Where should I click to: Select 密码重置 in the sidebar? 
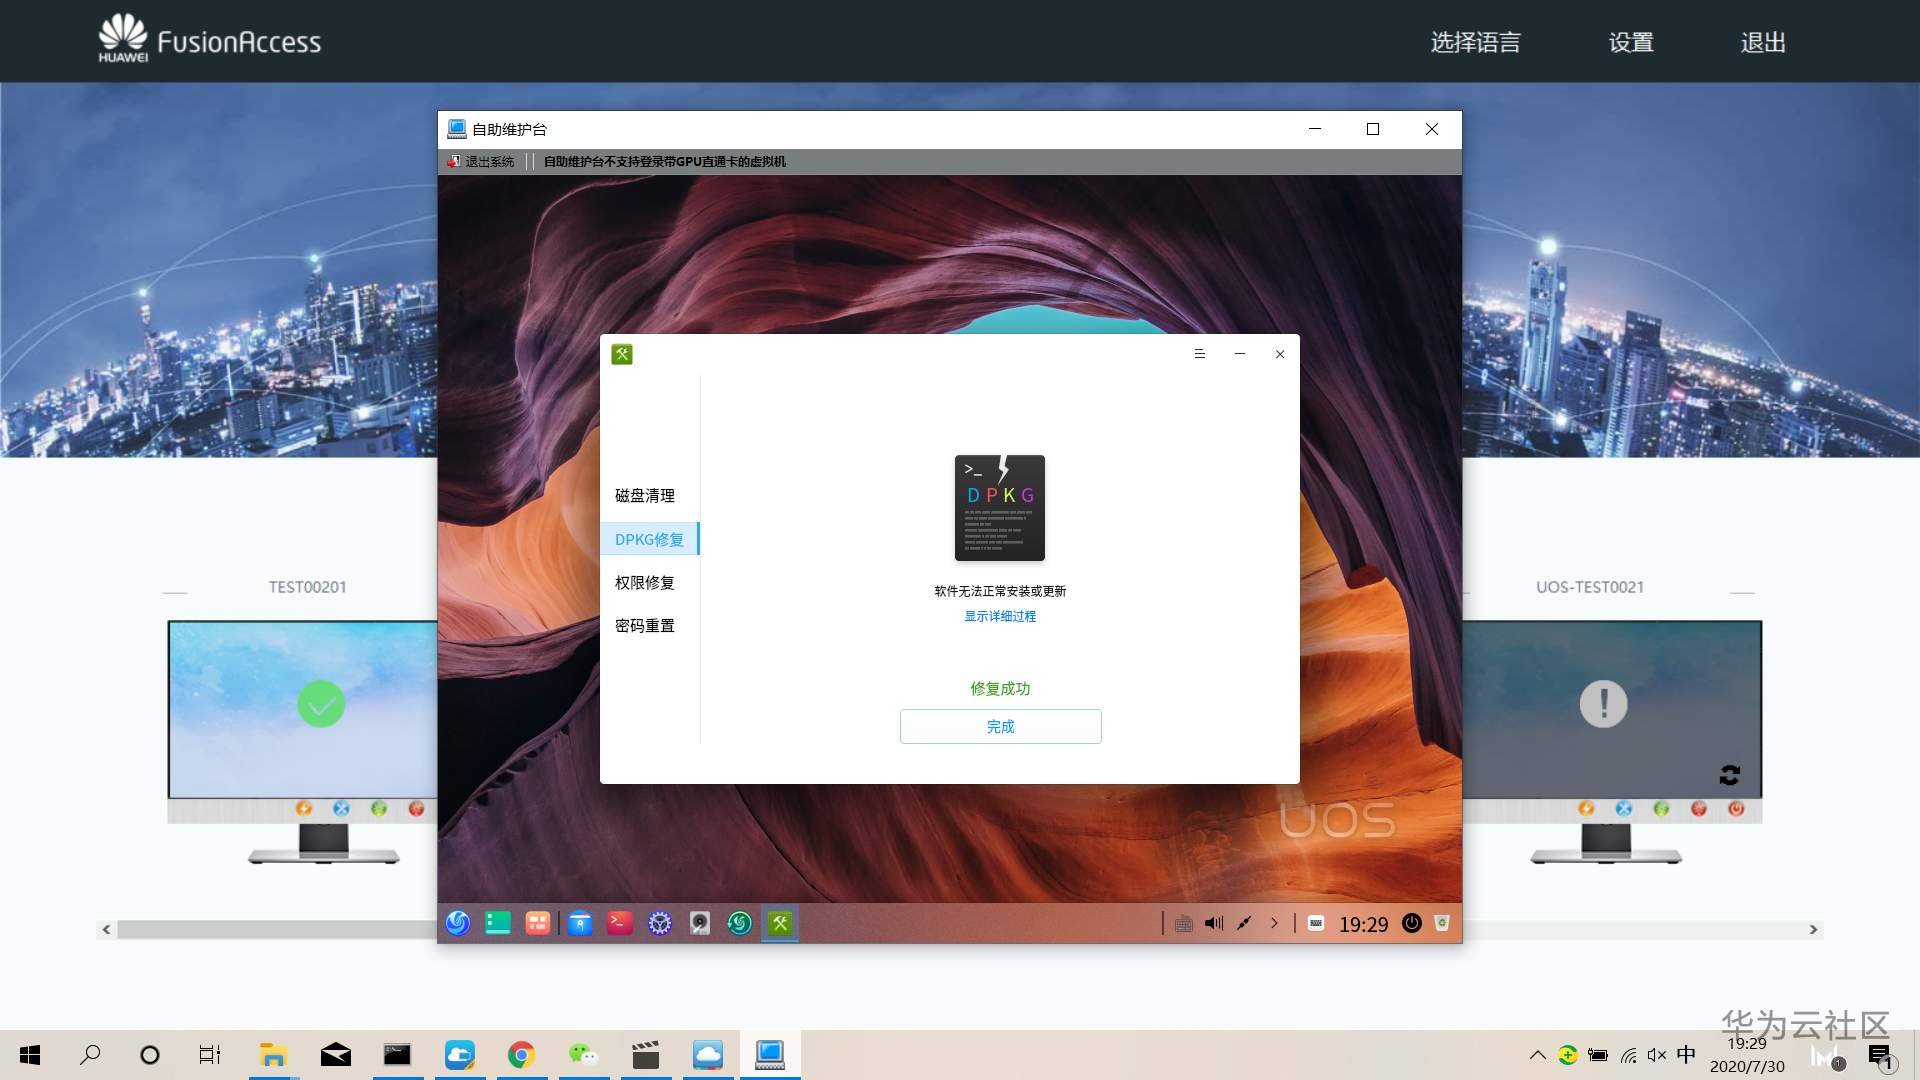tap(645, 626)
